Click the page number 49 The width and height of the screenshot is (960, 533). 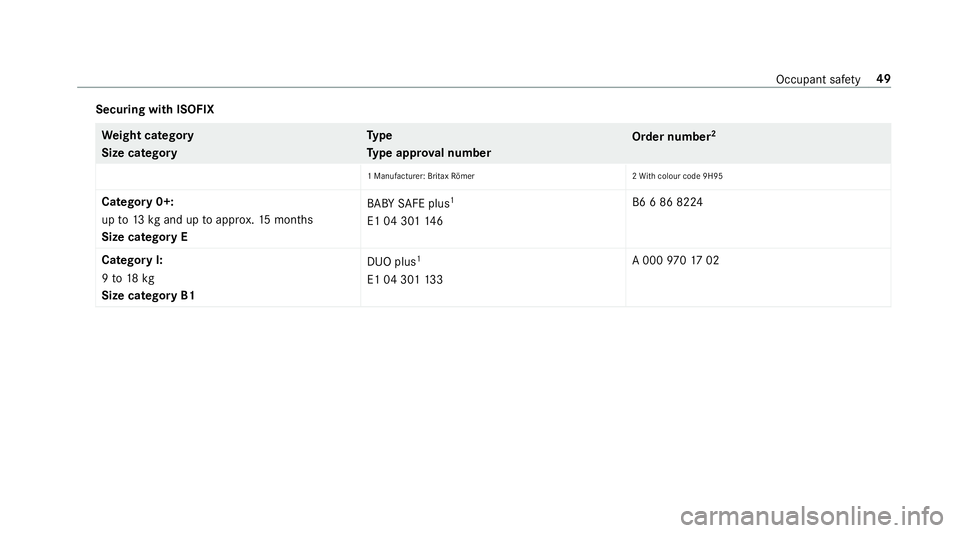(x=883, y=79)
